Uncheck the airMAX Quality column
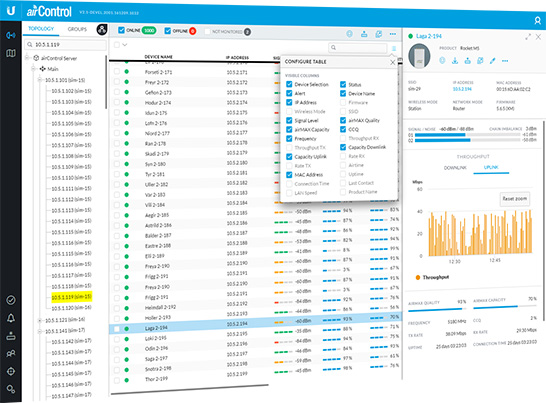Viewport: 546px width, 403px height. pyautogui.click(x=343, y=120)
